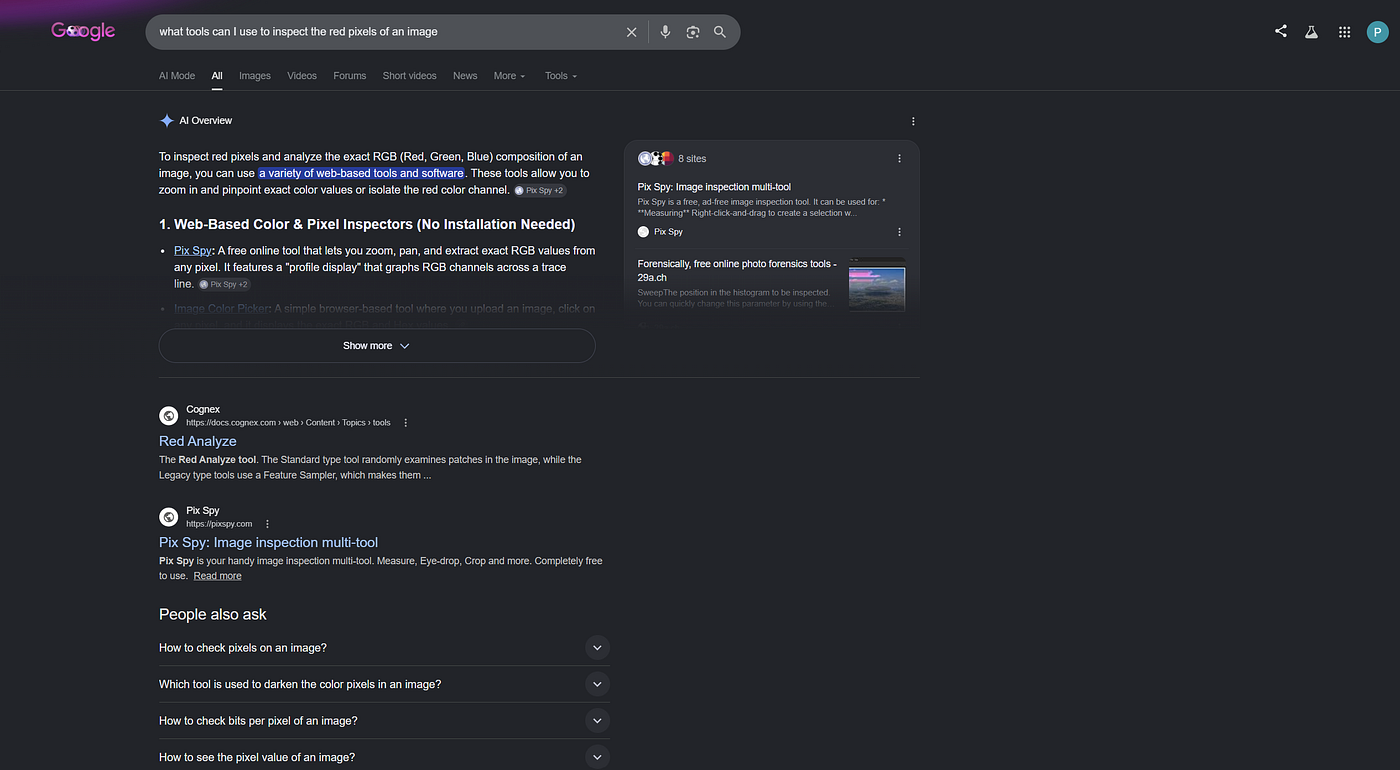The width and height of the screenshot is (1400, 770).
Task: Start voice search with the microphone icon
Action: [665, 32]
